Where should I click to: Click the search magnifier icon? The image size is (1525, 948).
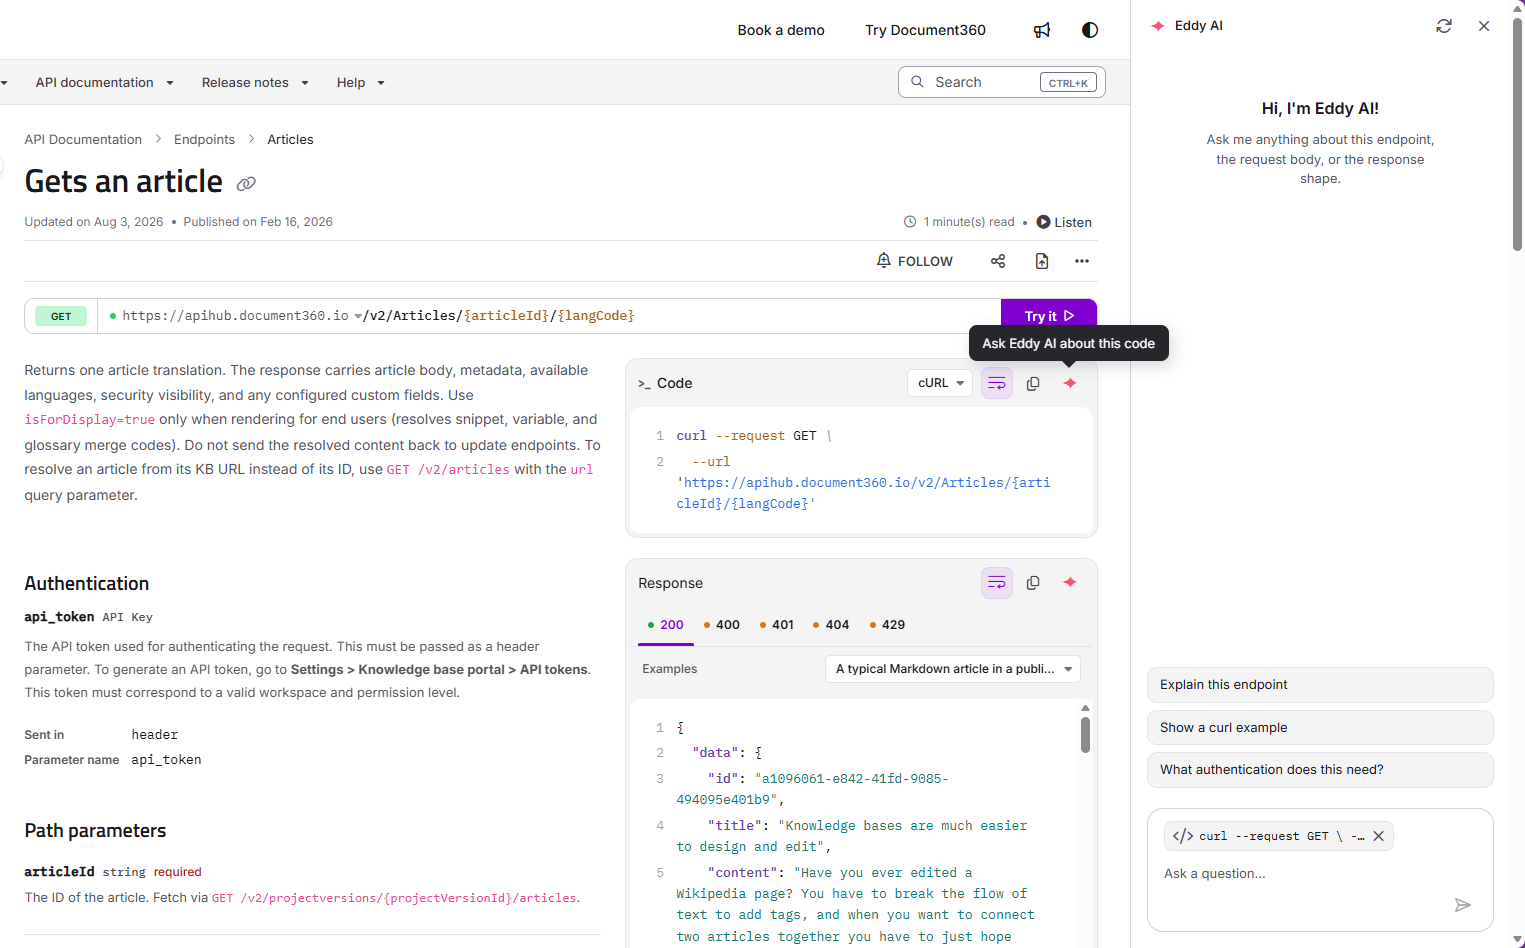[917, 82]
